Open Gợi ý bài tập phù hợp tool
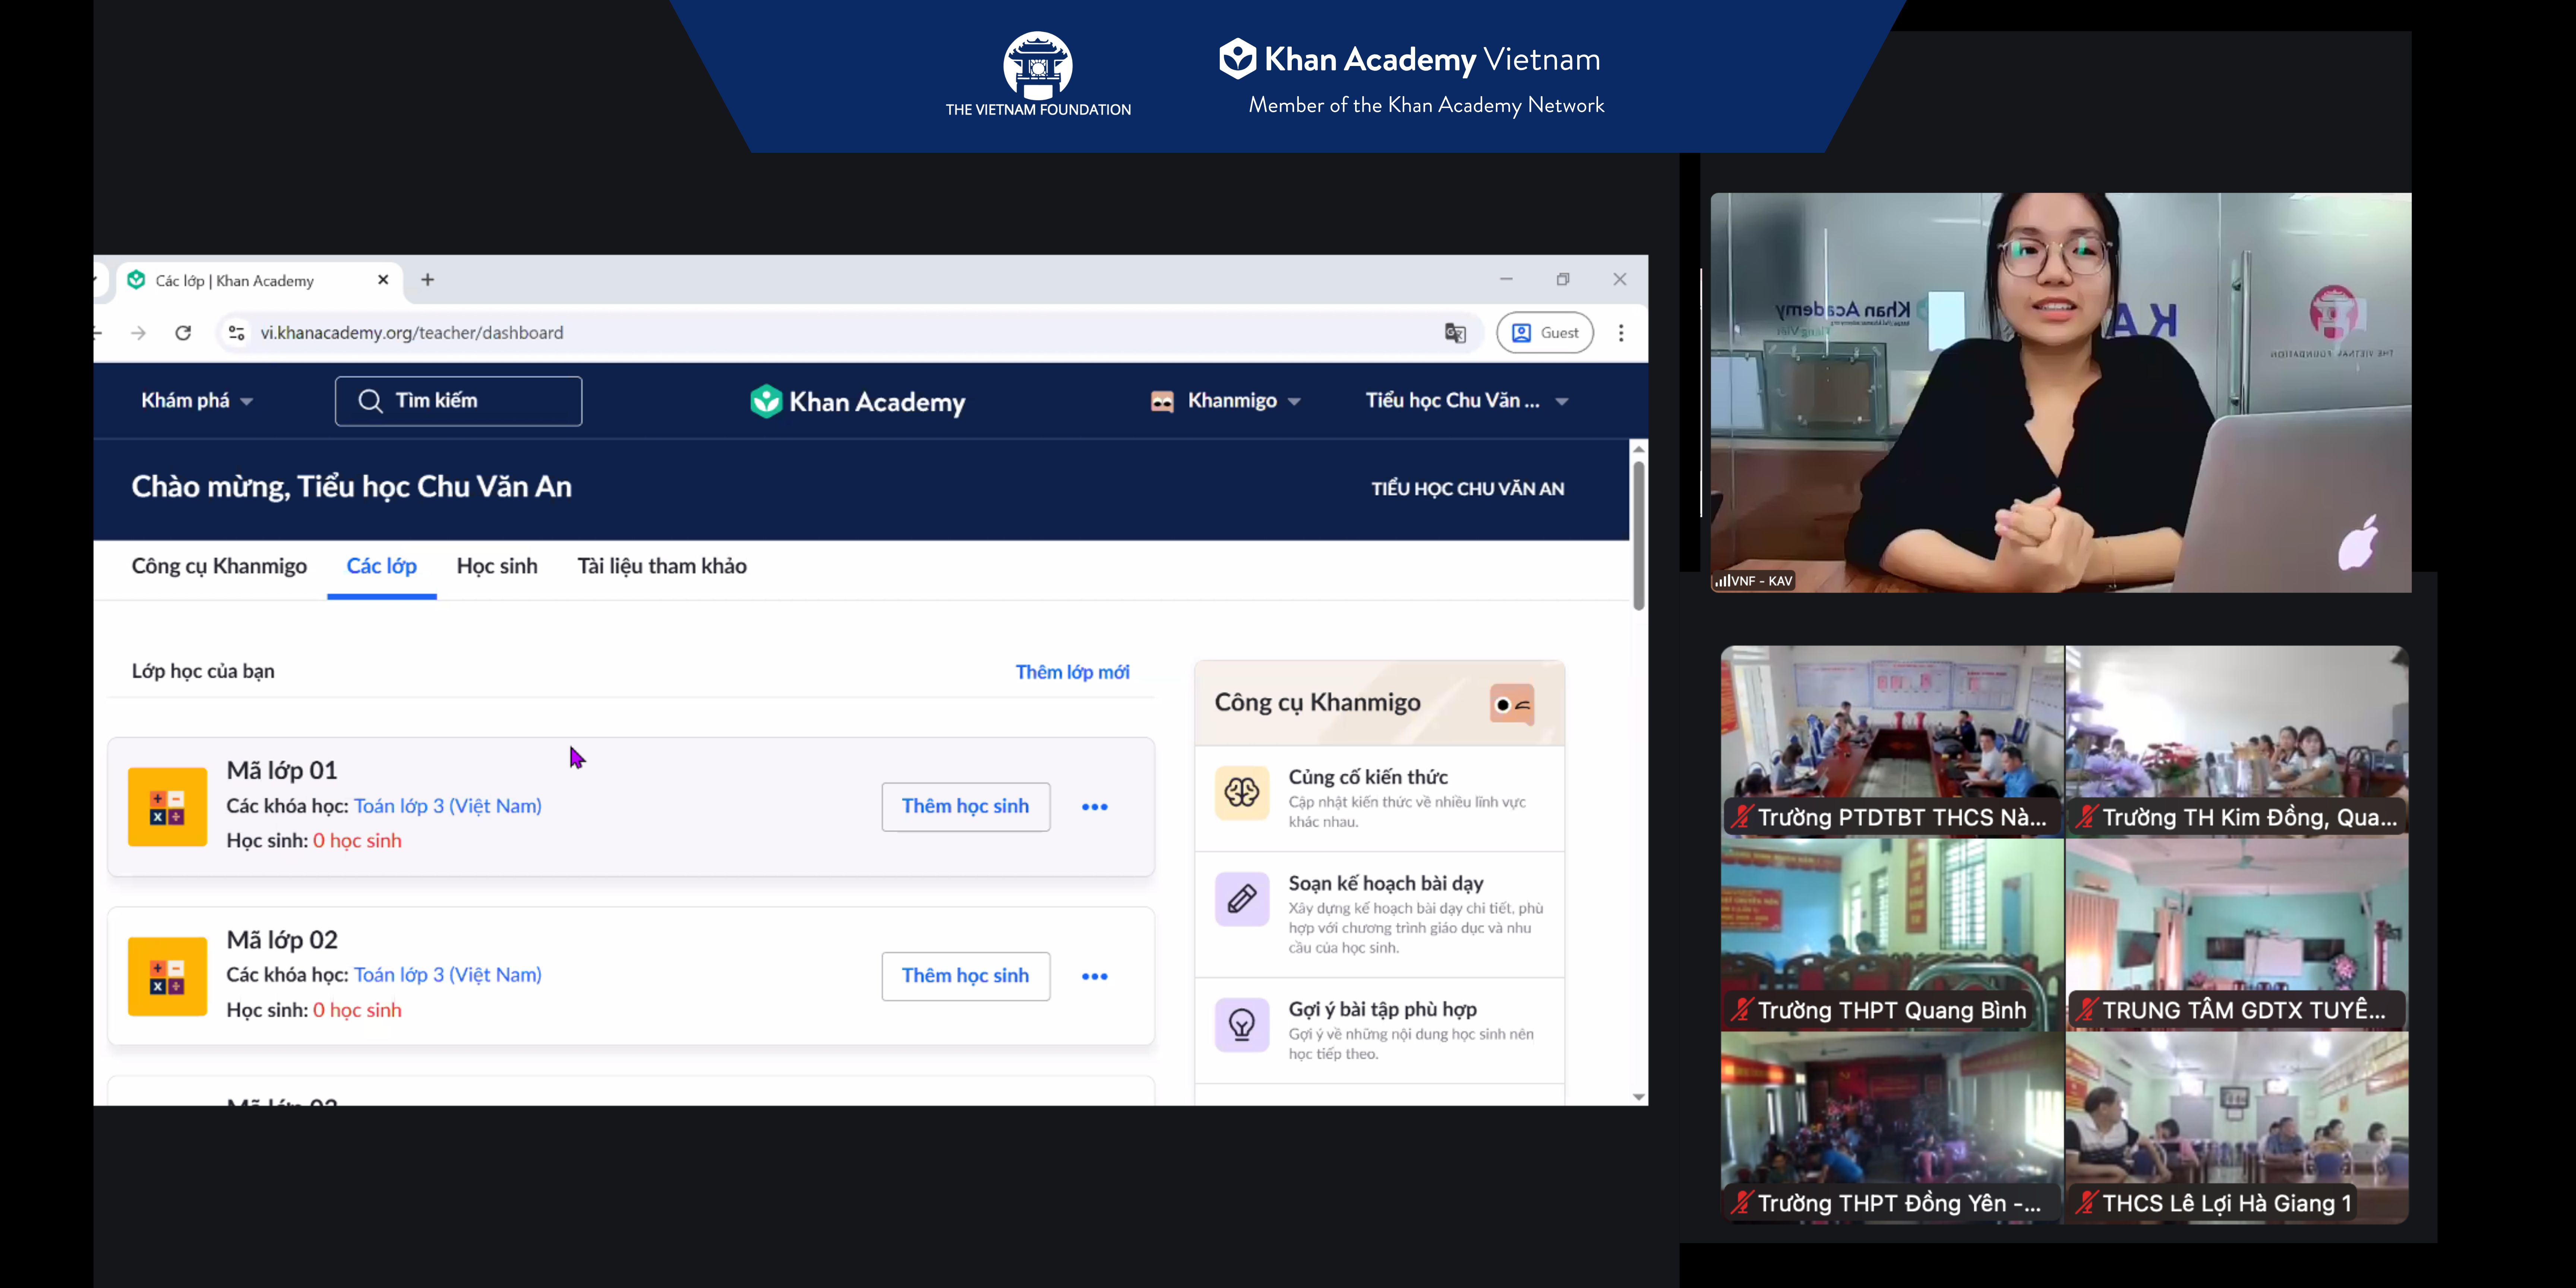 point(1380,1030)
